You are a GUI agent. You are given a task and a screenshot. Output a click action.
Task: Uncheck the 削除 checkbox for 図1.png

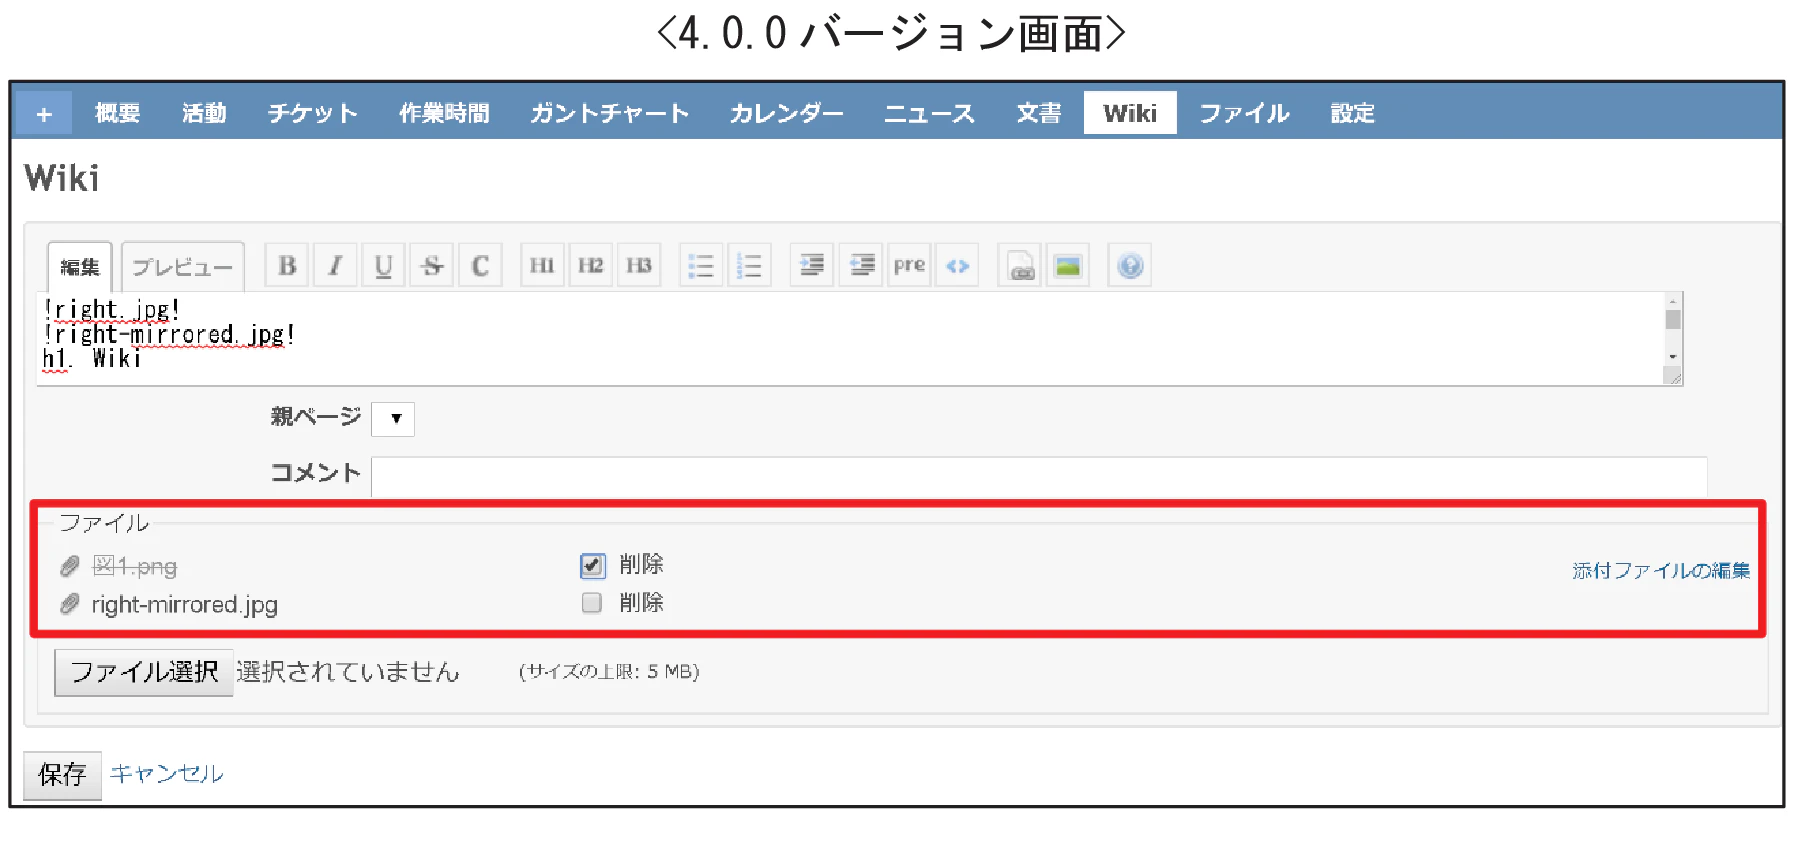(592, 566)
